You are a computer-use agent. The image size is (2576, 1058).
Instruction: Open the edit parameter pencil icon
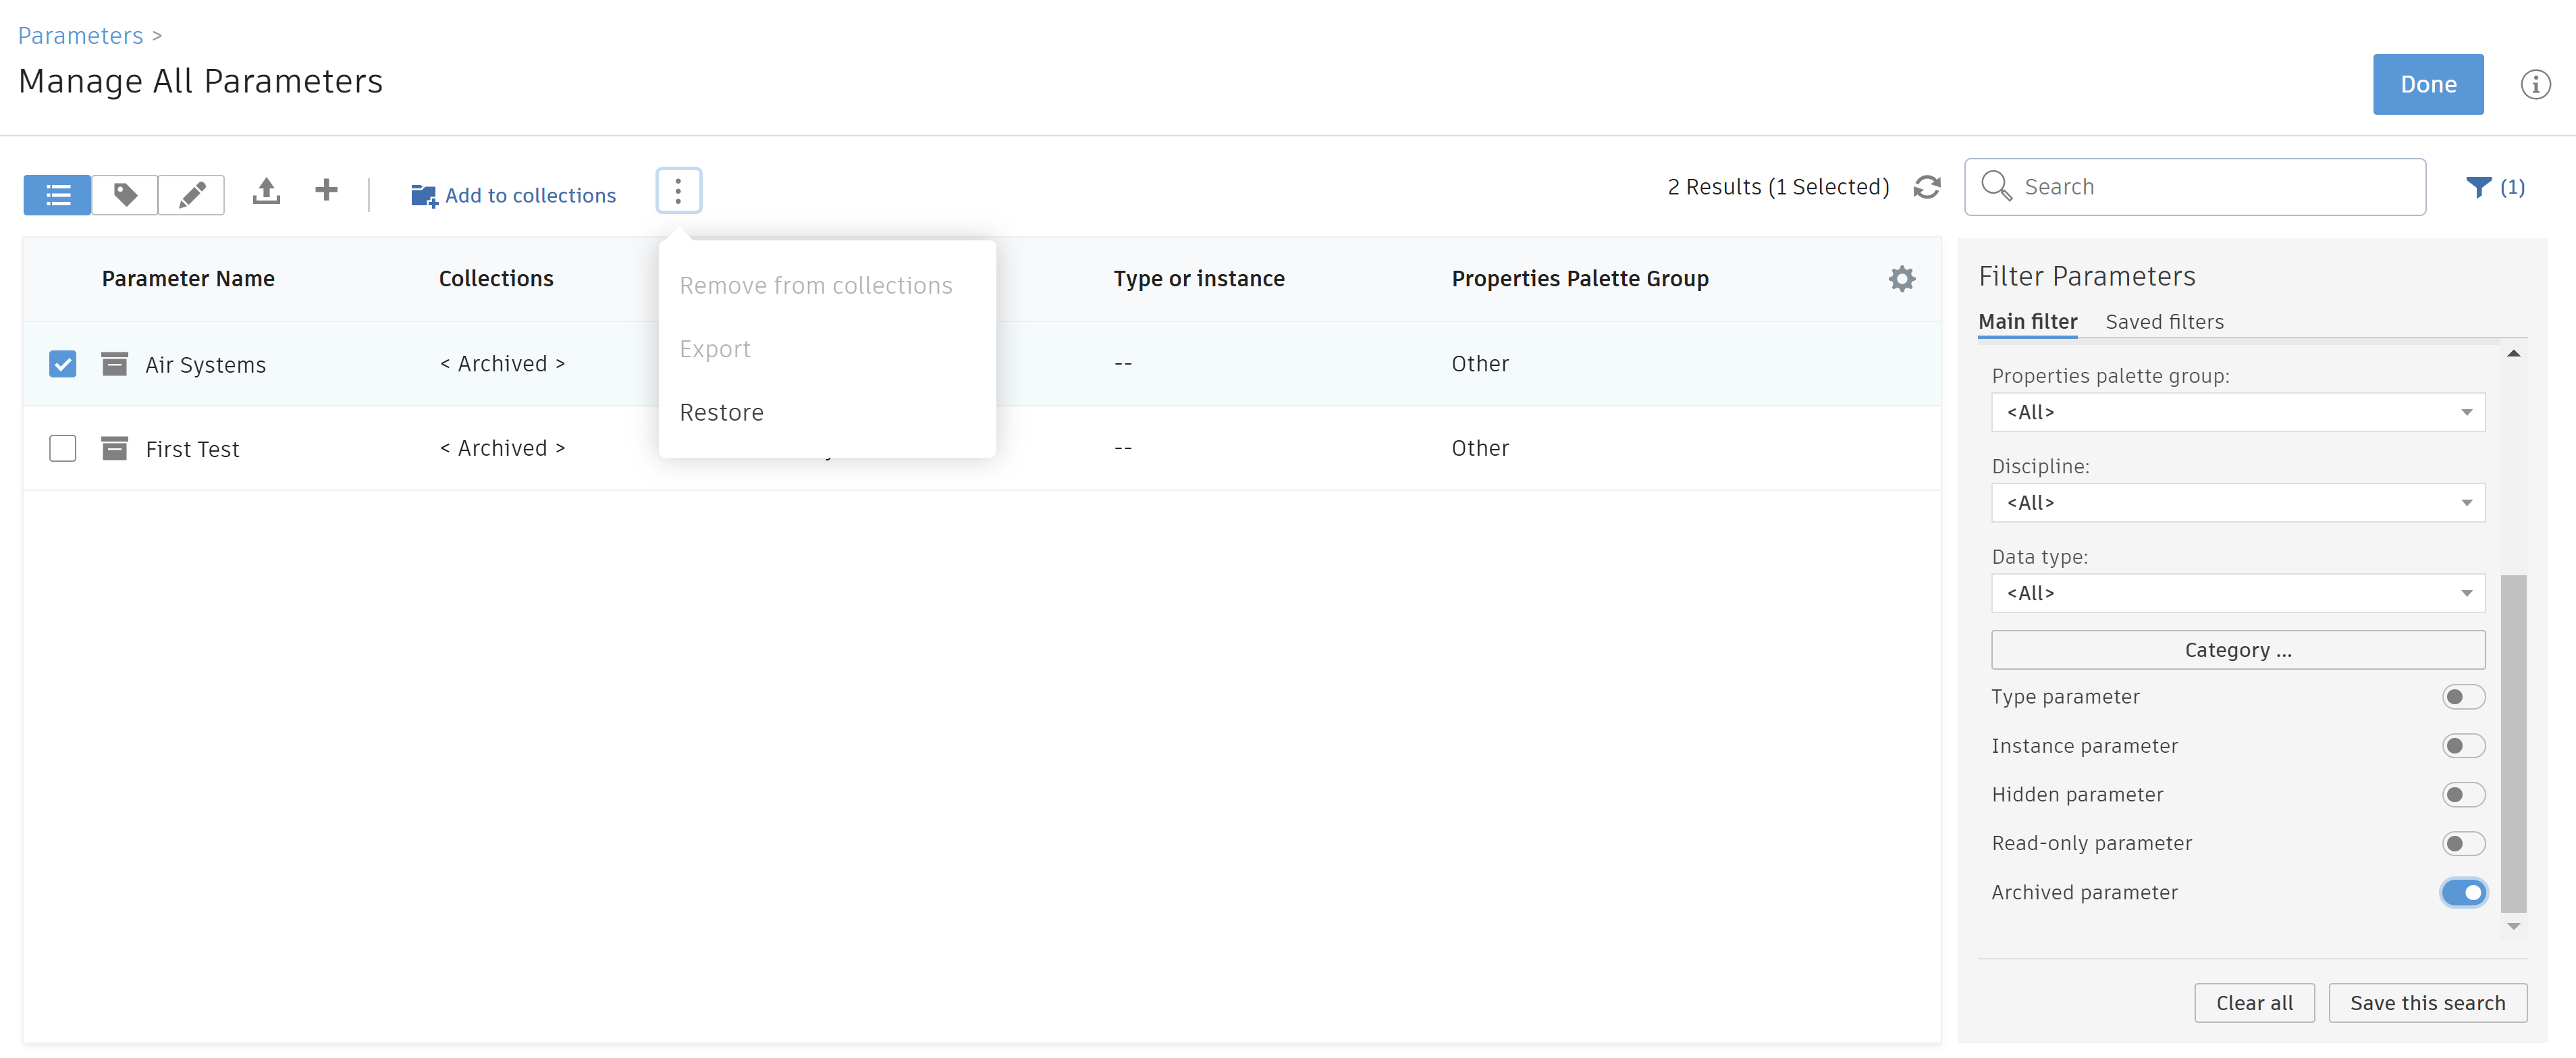point(191,194)
